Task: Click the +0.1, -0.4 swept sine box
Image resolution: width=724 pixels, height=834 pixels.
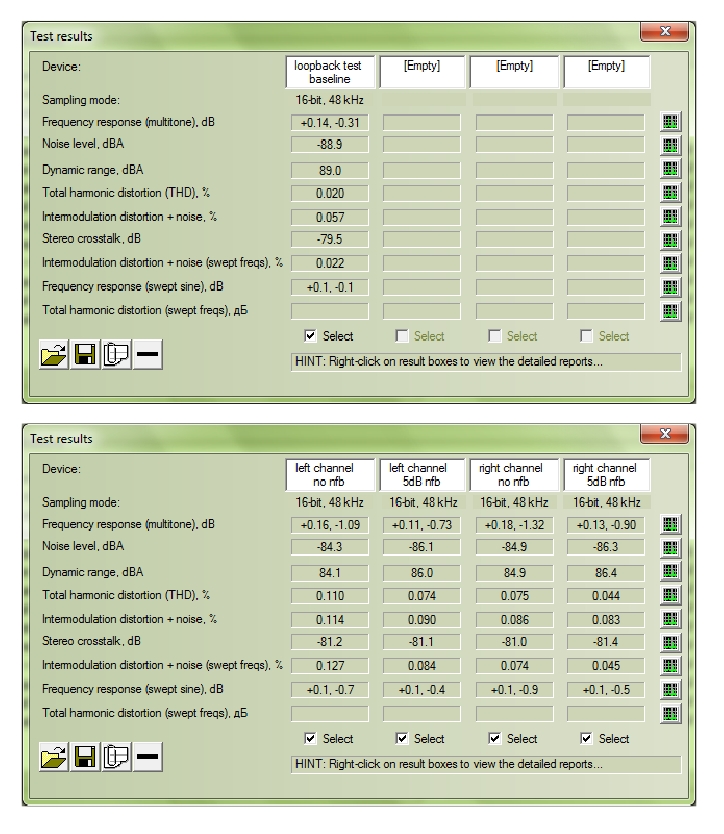Action: 422,690
